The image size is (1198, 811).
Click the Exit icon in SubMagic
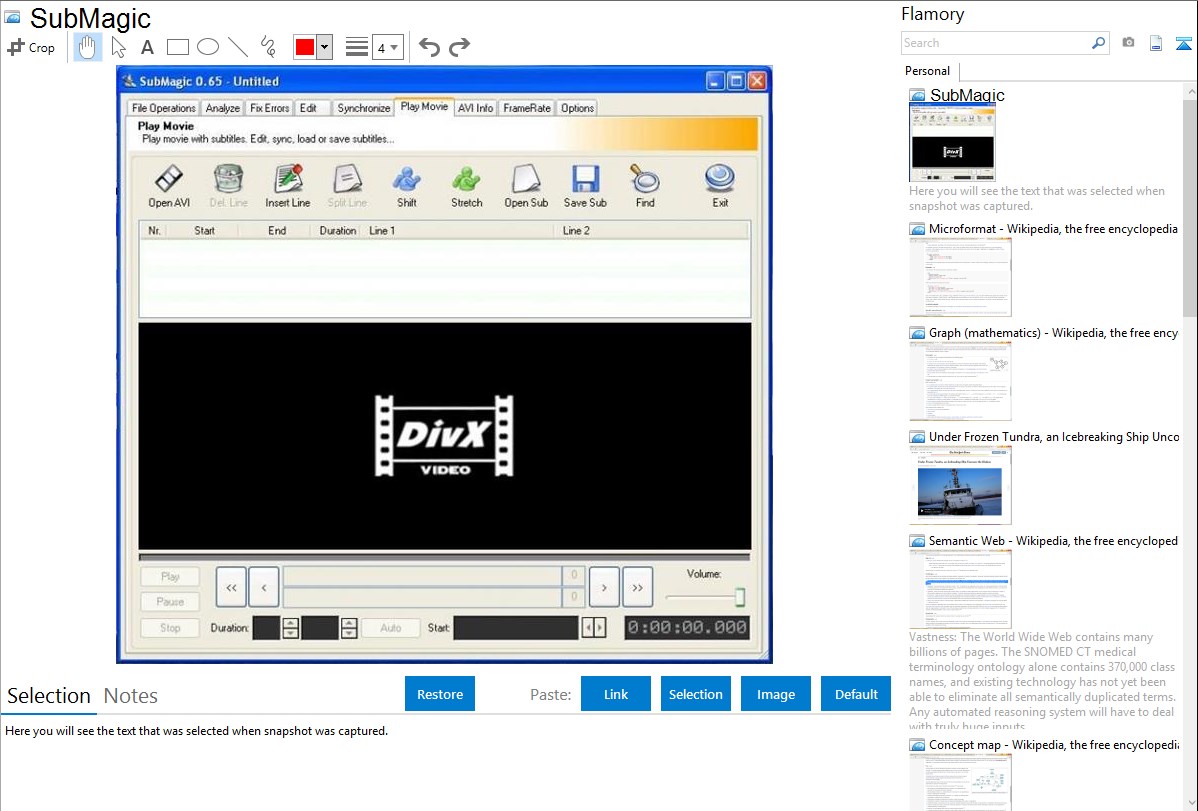720,186
